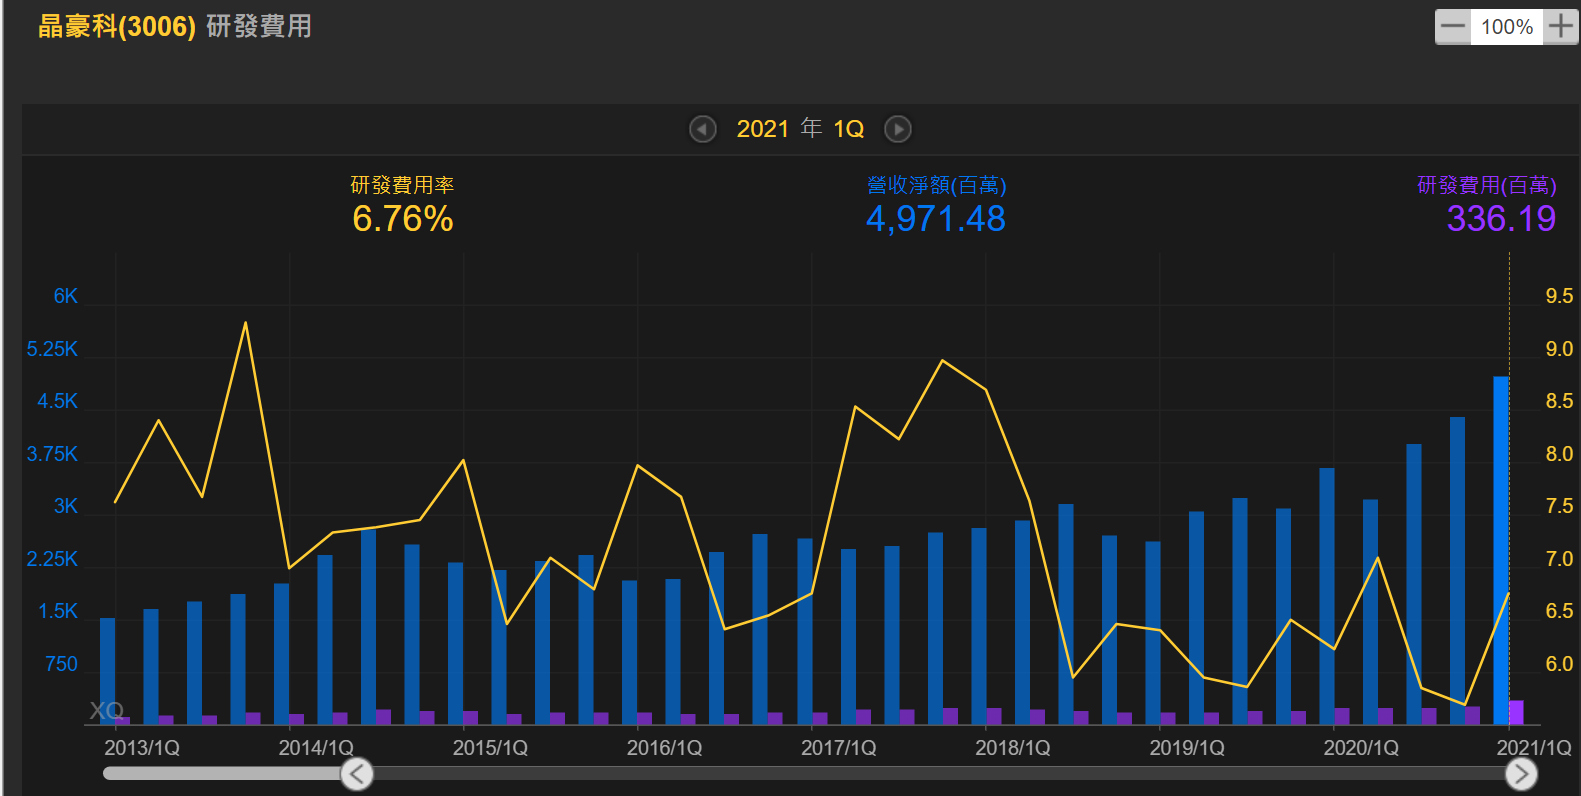Go to the previous quarter with left arrow

[703, 129]
